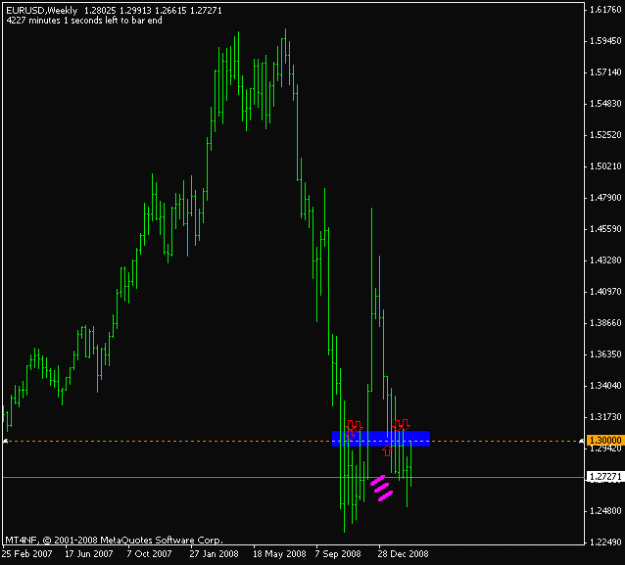Screen dimensions: 625x565
Task: Click price axis label 1.31730
Action: [605, 417]
